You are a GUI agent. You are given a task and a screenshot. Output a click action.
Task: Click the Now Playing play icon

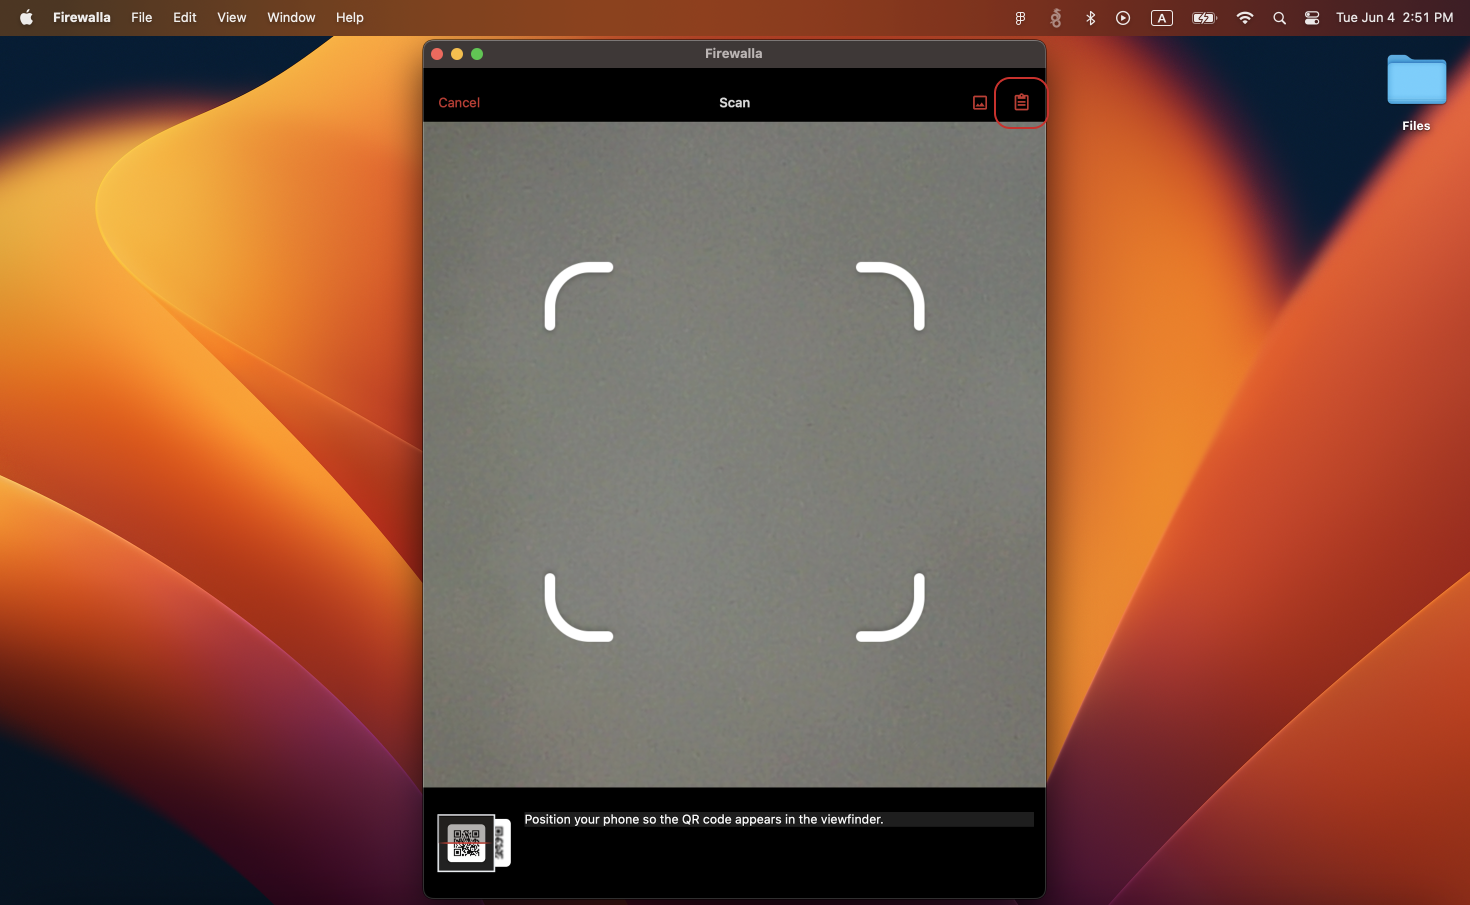(x=1123, y=18)
